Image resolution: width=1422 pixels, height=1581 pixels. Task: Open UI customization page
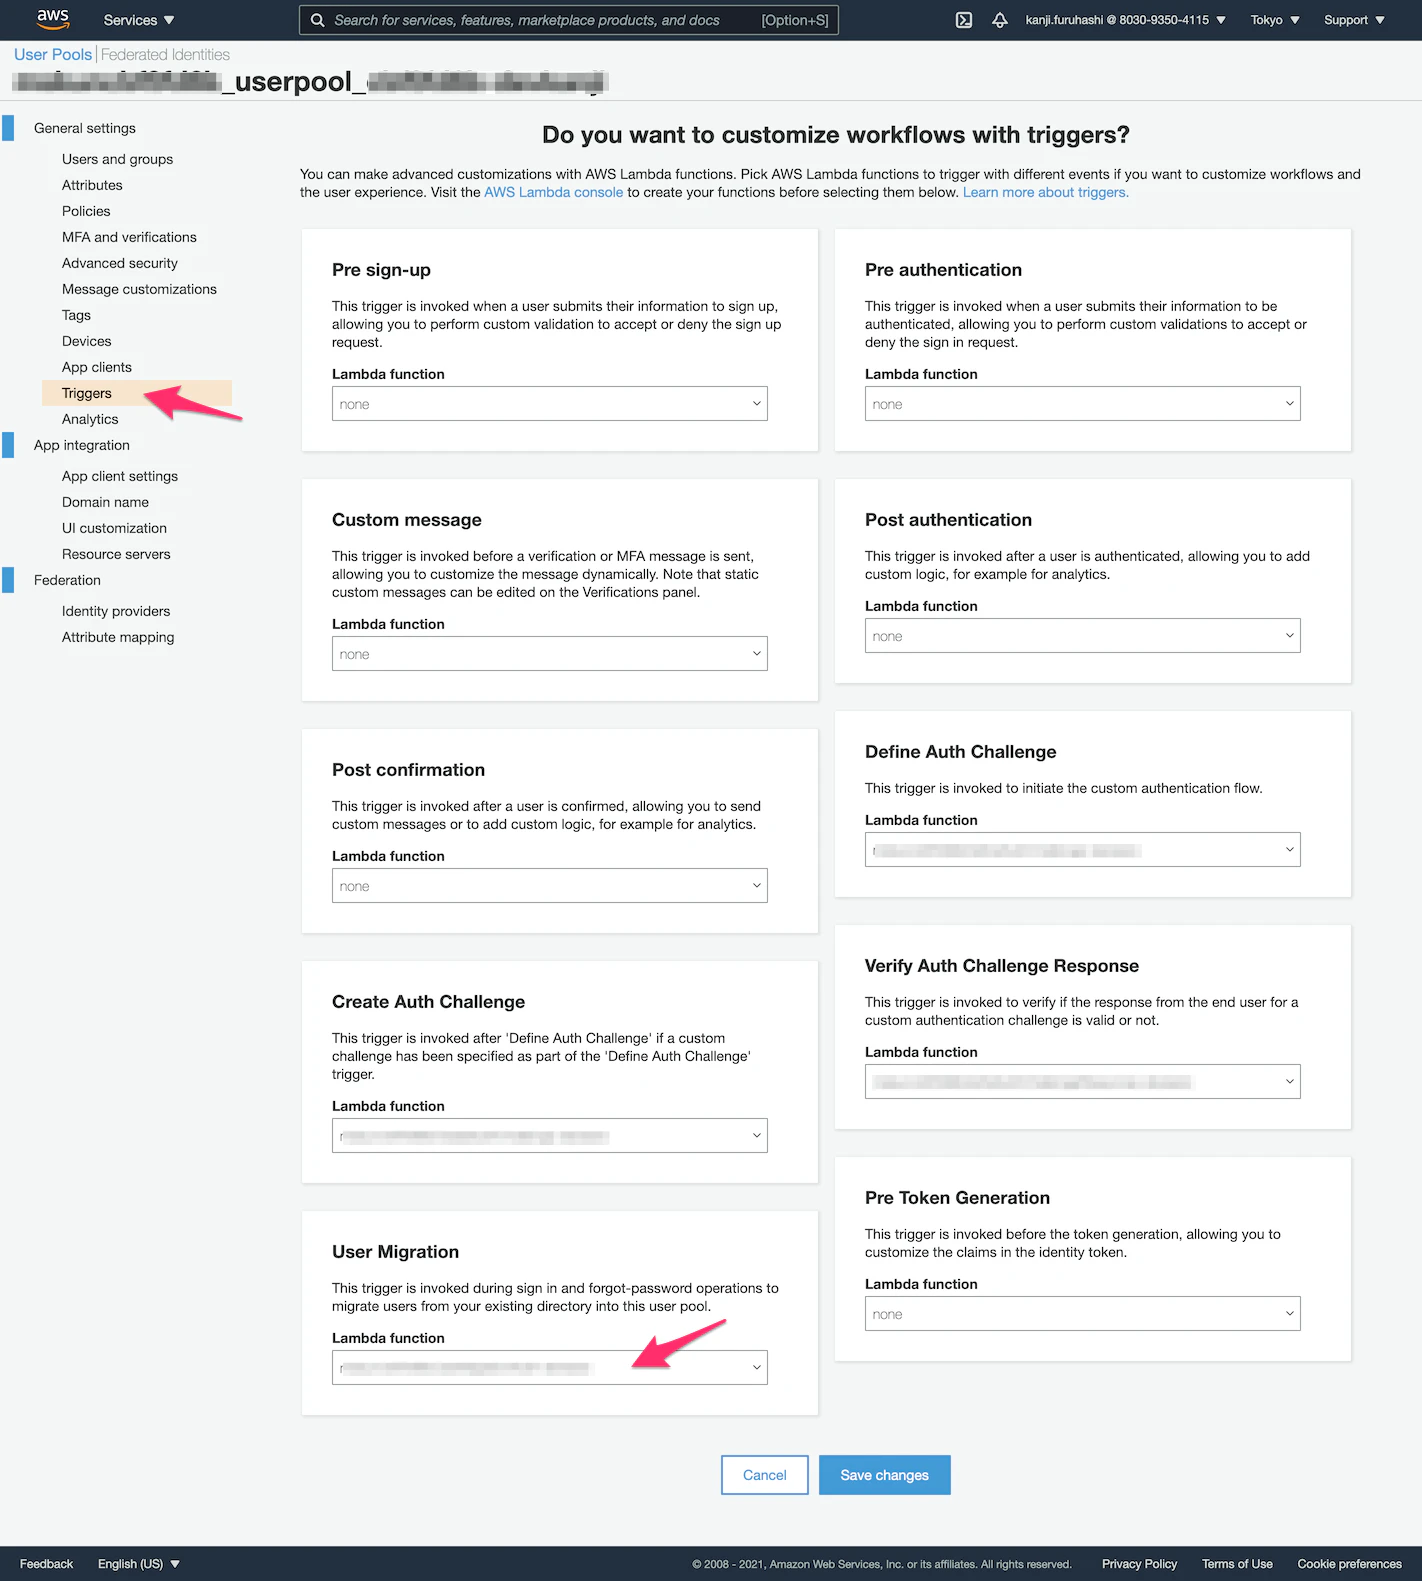point(114,528)
